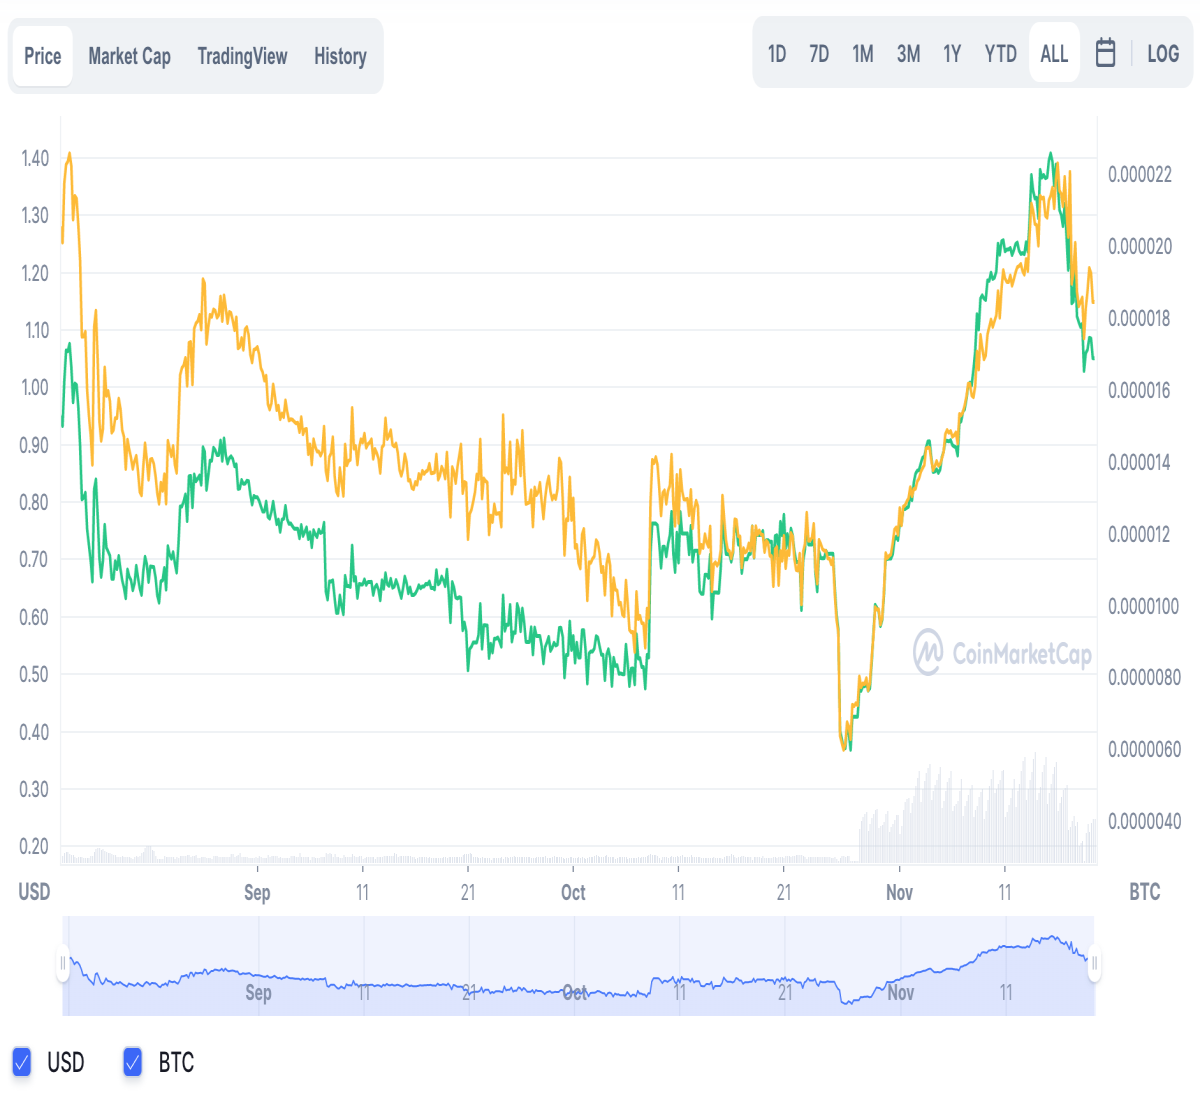Select the ALL time range
The height and width of the screenshot is (1094, 1200).
pyautogui.click(x=1054, y=54)
